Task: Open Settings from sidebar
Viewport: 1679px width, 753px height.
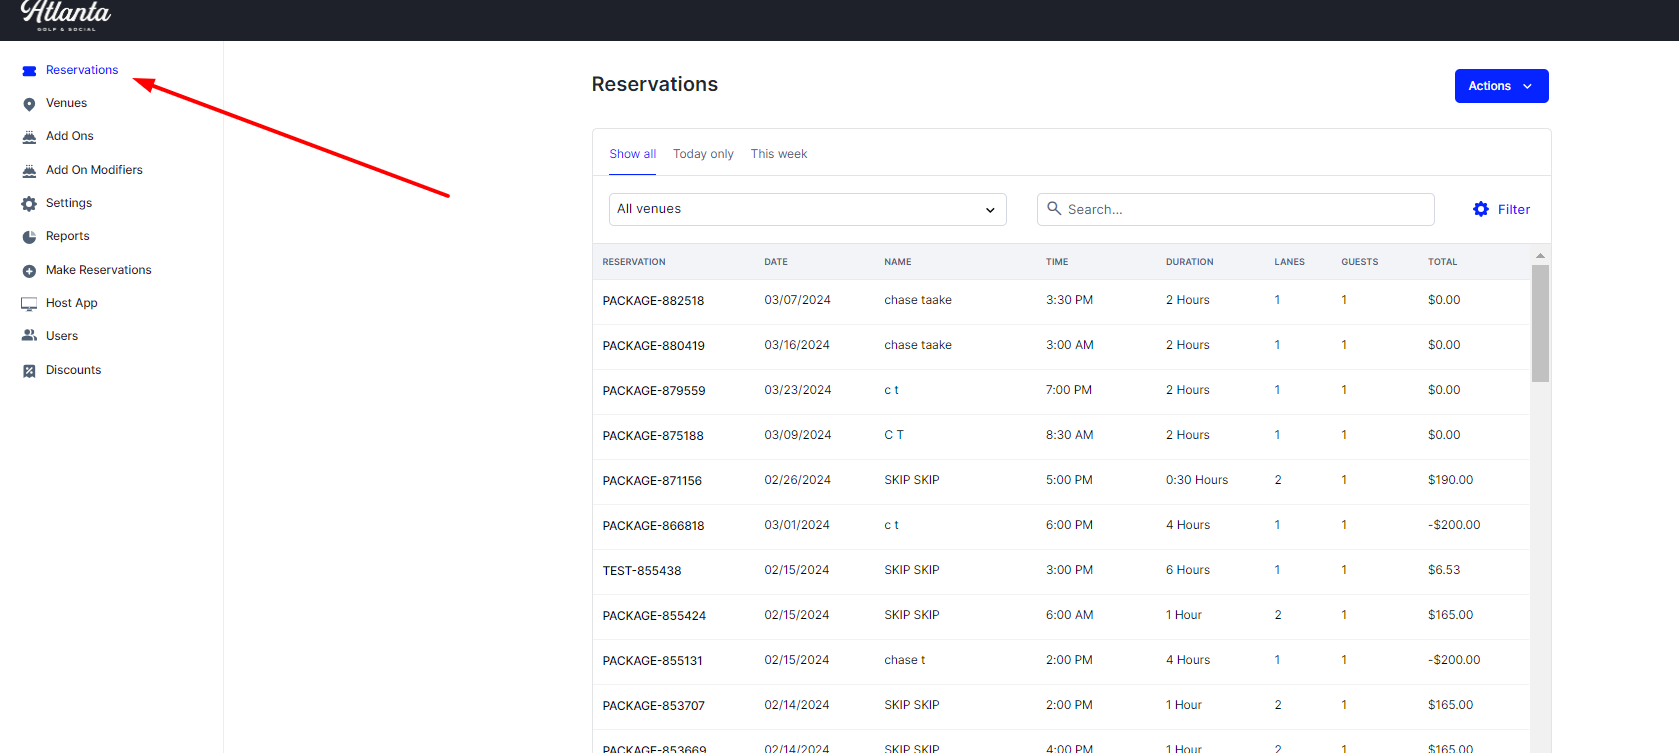Action: tap(69, 203)
